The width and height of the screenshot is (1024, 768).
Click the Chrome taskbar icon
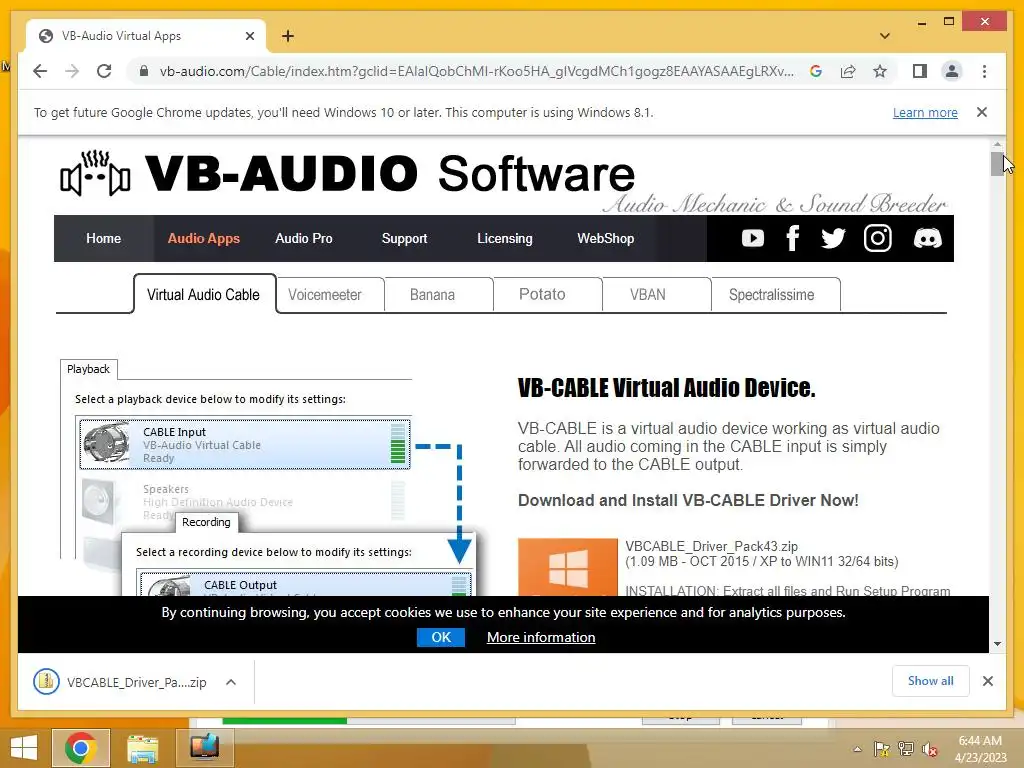coord(81,748)
